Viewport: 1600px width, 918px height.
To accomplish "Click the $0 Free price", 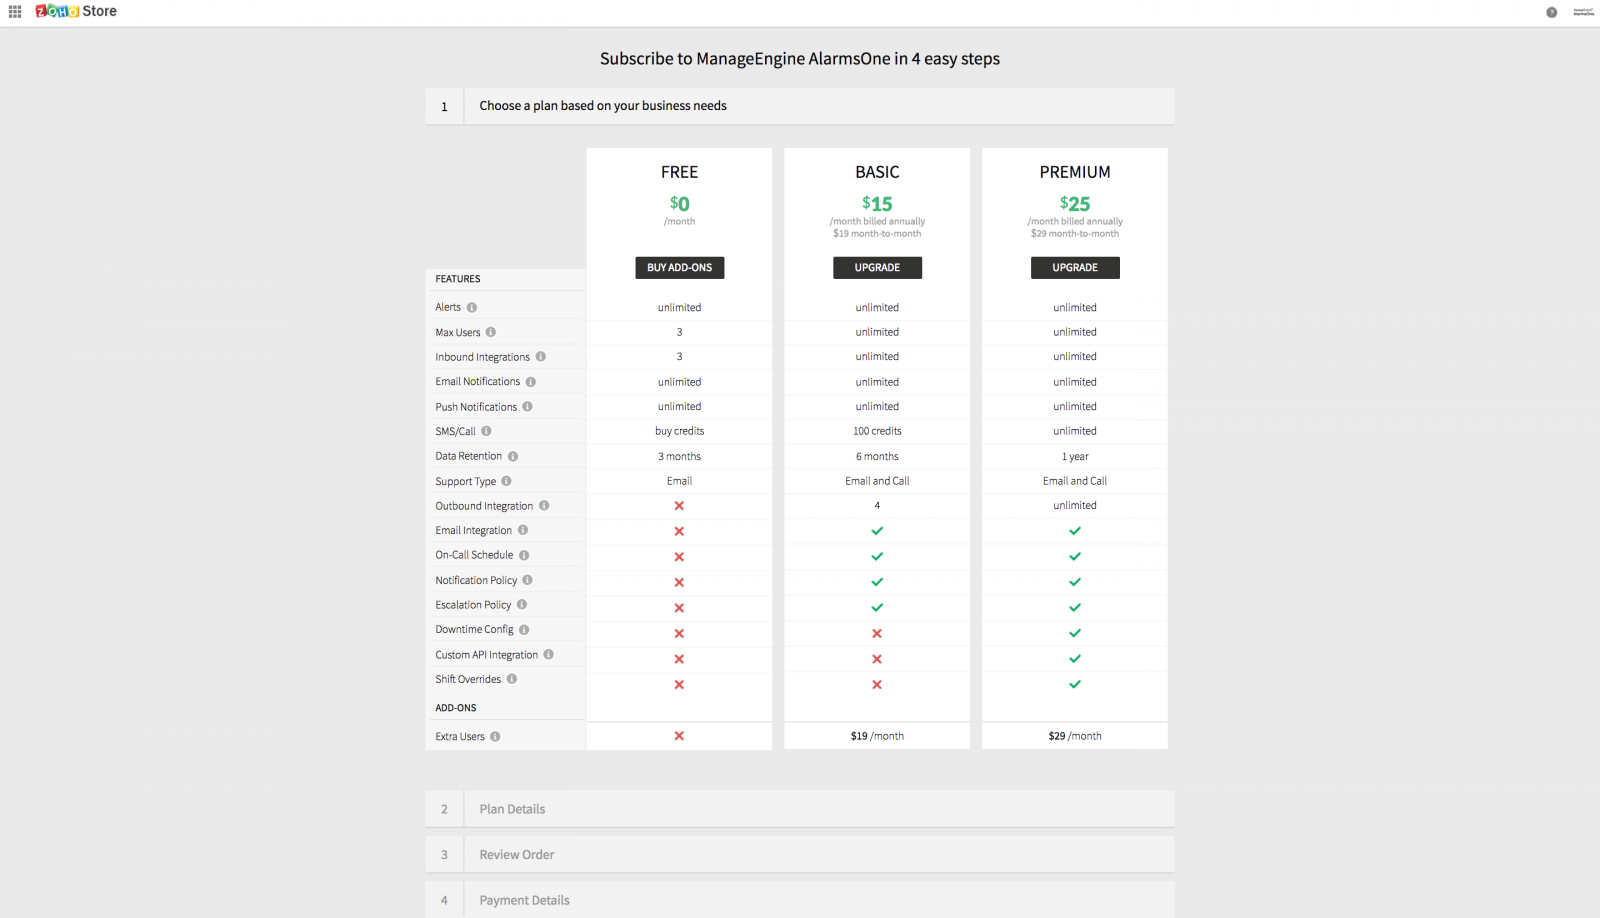I will [x=680, y=203].
